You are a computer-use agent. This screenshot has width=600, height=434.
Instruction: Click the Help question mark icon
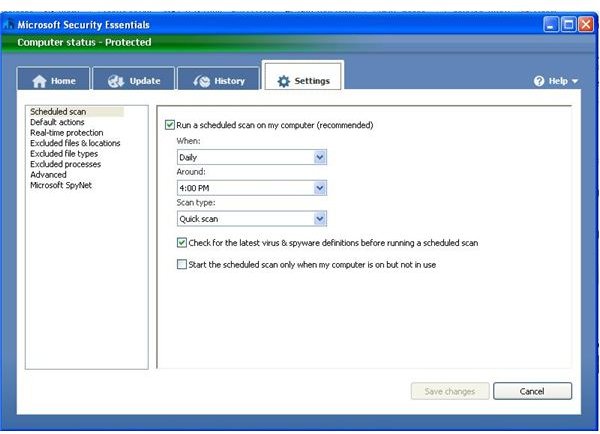(539, 81)
